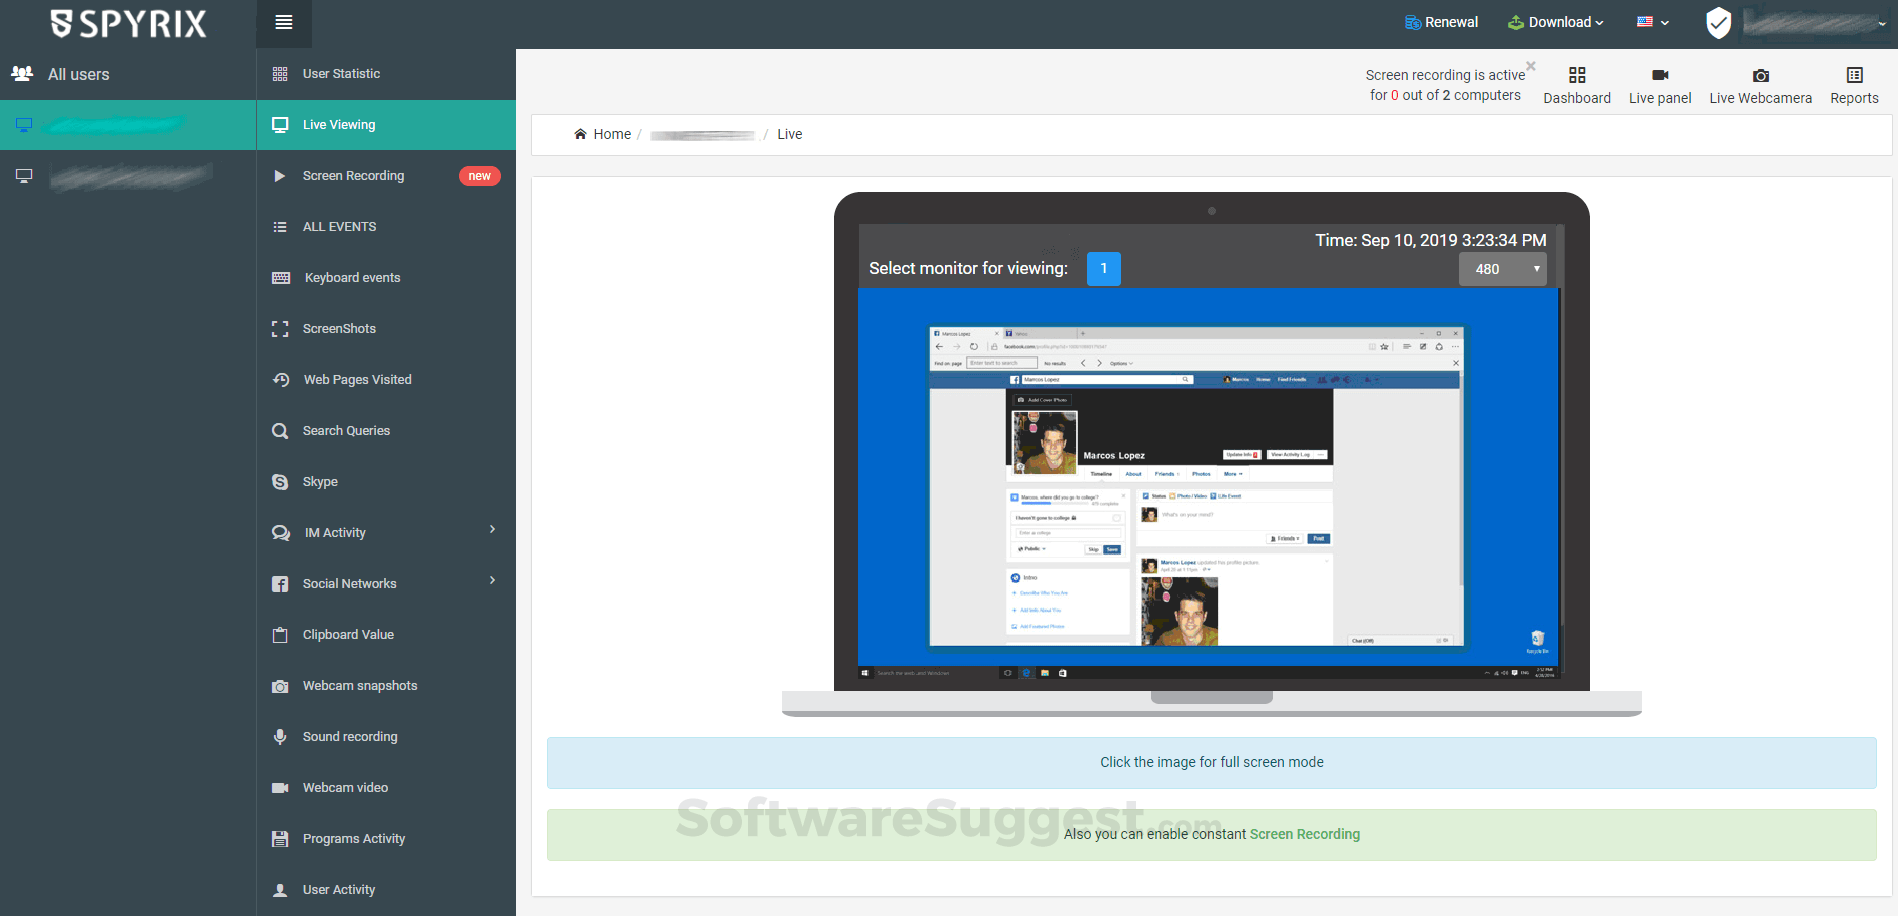Open Live Webcamera icon
The height and width of the screenshot is (916, 1898).
1760,76
